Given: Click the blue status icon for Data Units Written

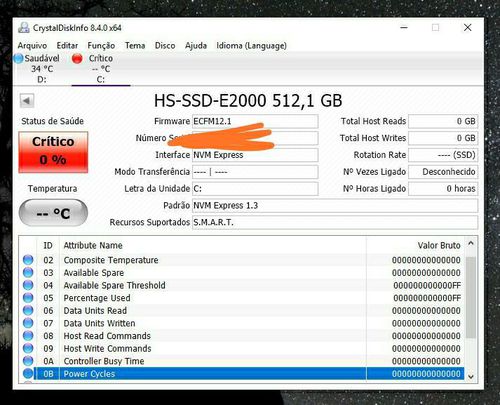Looking at the screenshot, I should pyautogui.click(x=28, y=323).
